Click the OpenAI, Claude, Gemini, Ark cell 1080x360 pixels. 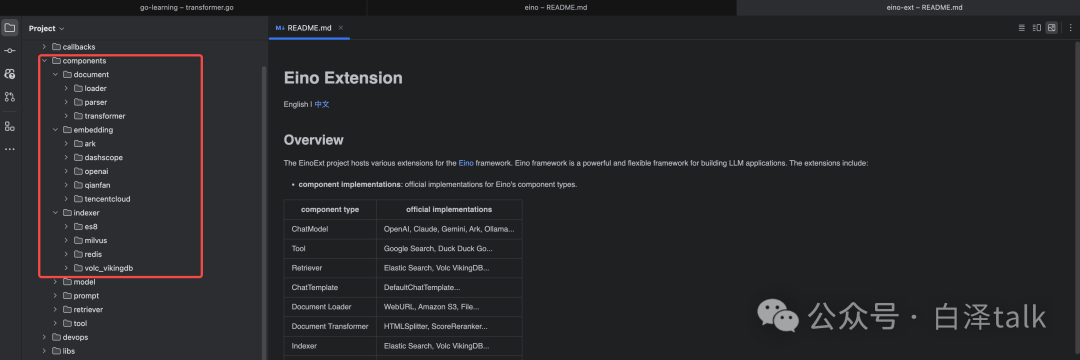(x=449, y=229)
